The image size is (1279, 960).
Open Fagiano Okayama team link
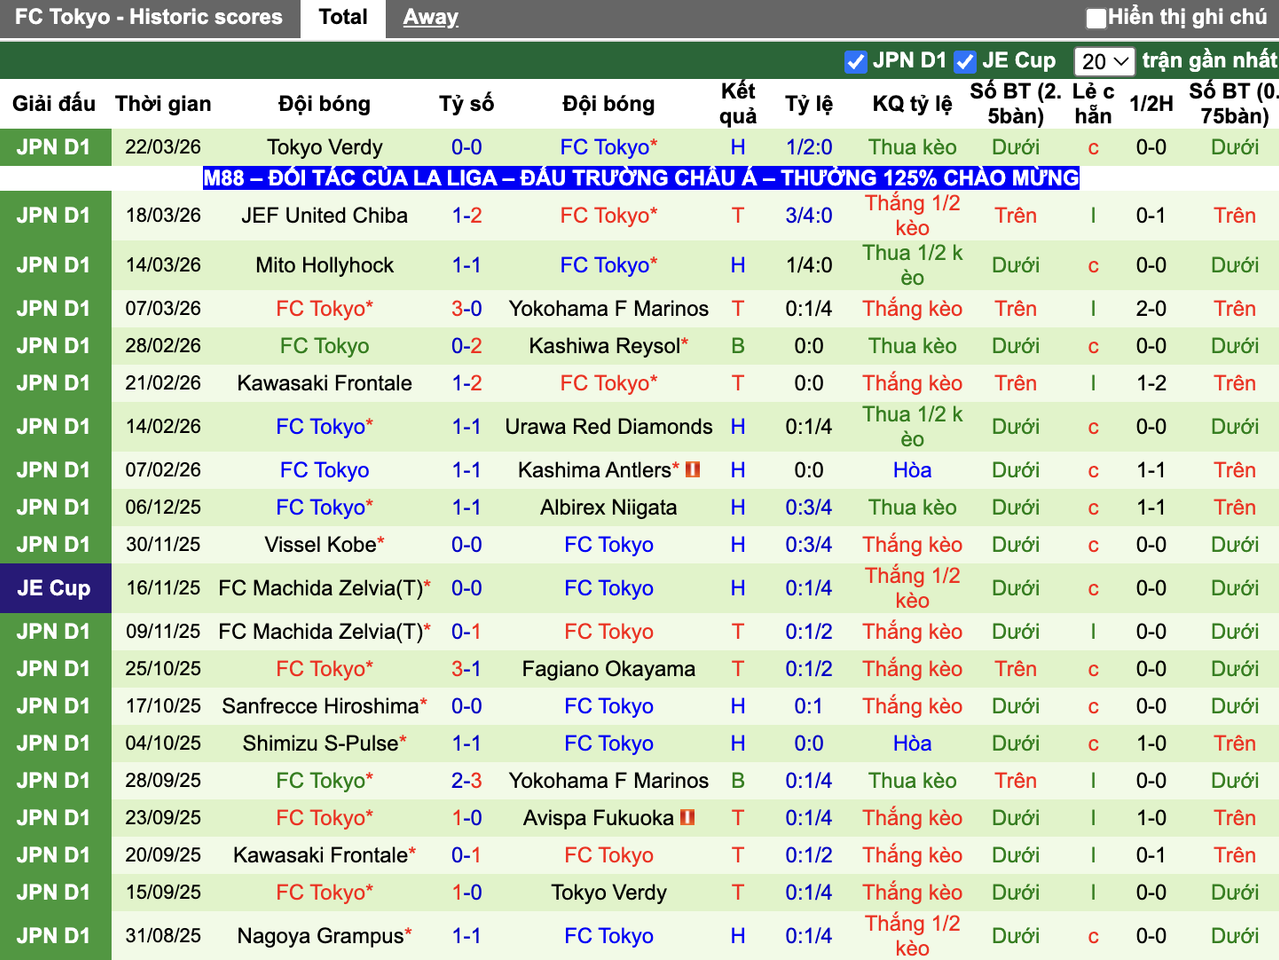609,668
